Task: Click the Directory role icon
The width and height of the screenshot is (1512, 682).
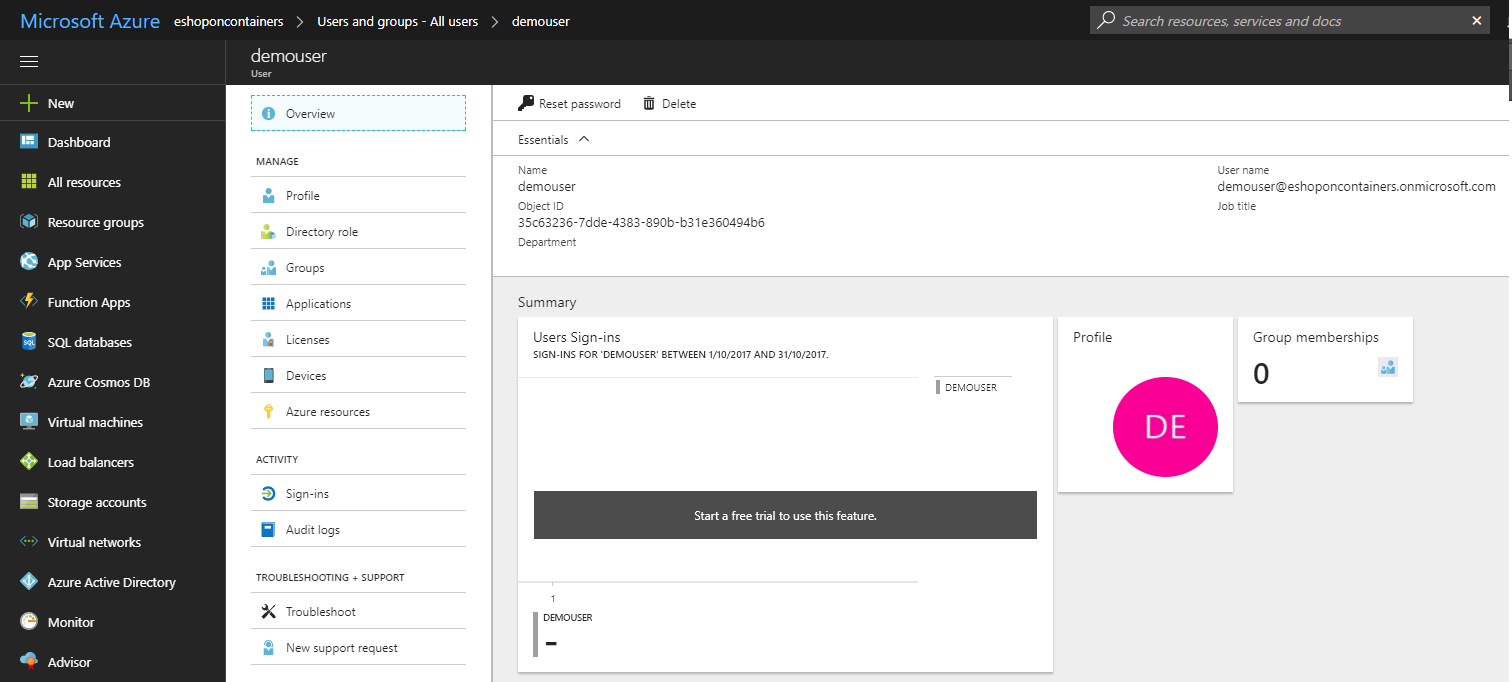Action: point(268,232)
